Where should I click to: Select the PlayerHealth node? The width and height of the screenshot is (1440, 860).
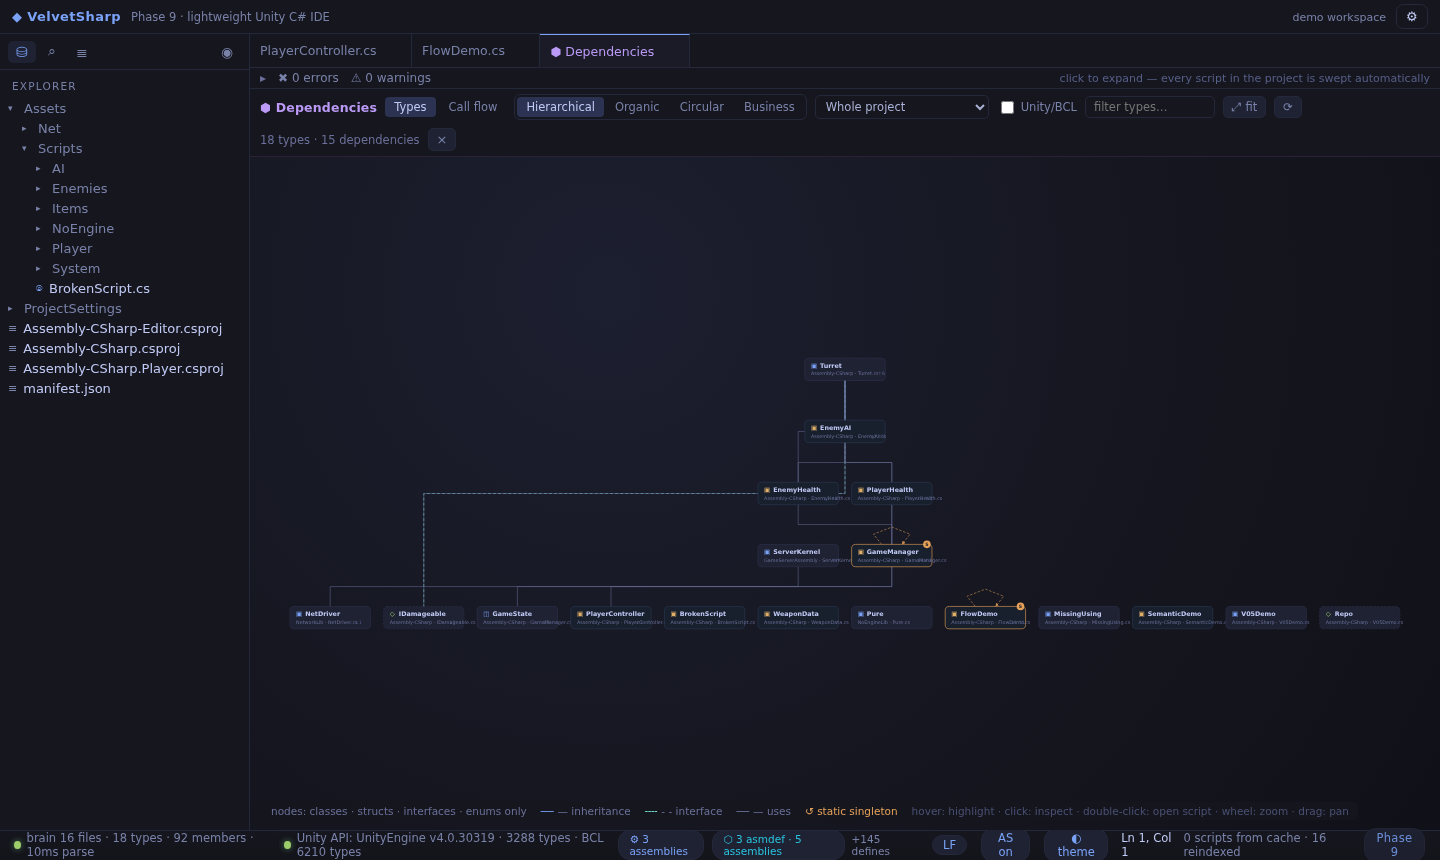[x=892, y=494]
